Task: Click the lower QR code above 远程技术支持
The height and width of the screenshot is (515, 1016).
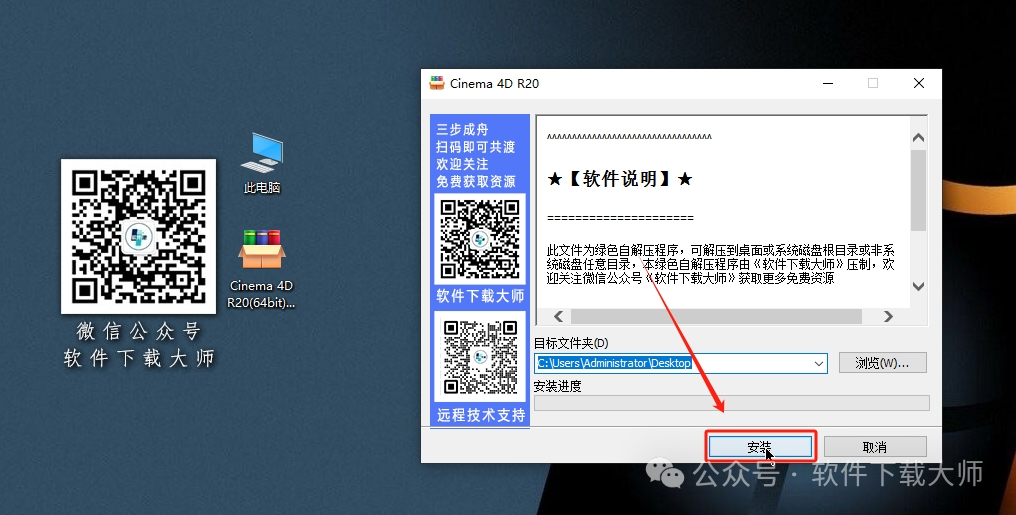Action: click(x=480, y=357)
